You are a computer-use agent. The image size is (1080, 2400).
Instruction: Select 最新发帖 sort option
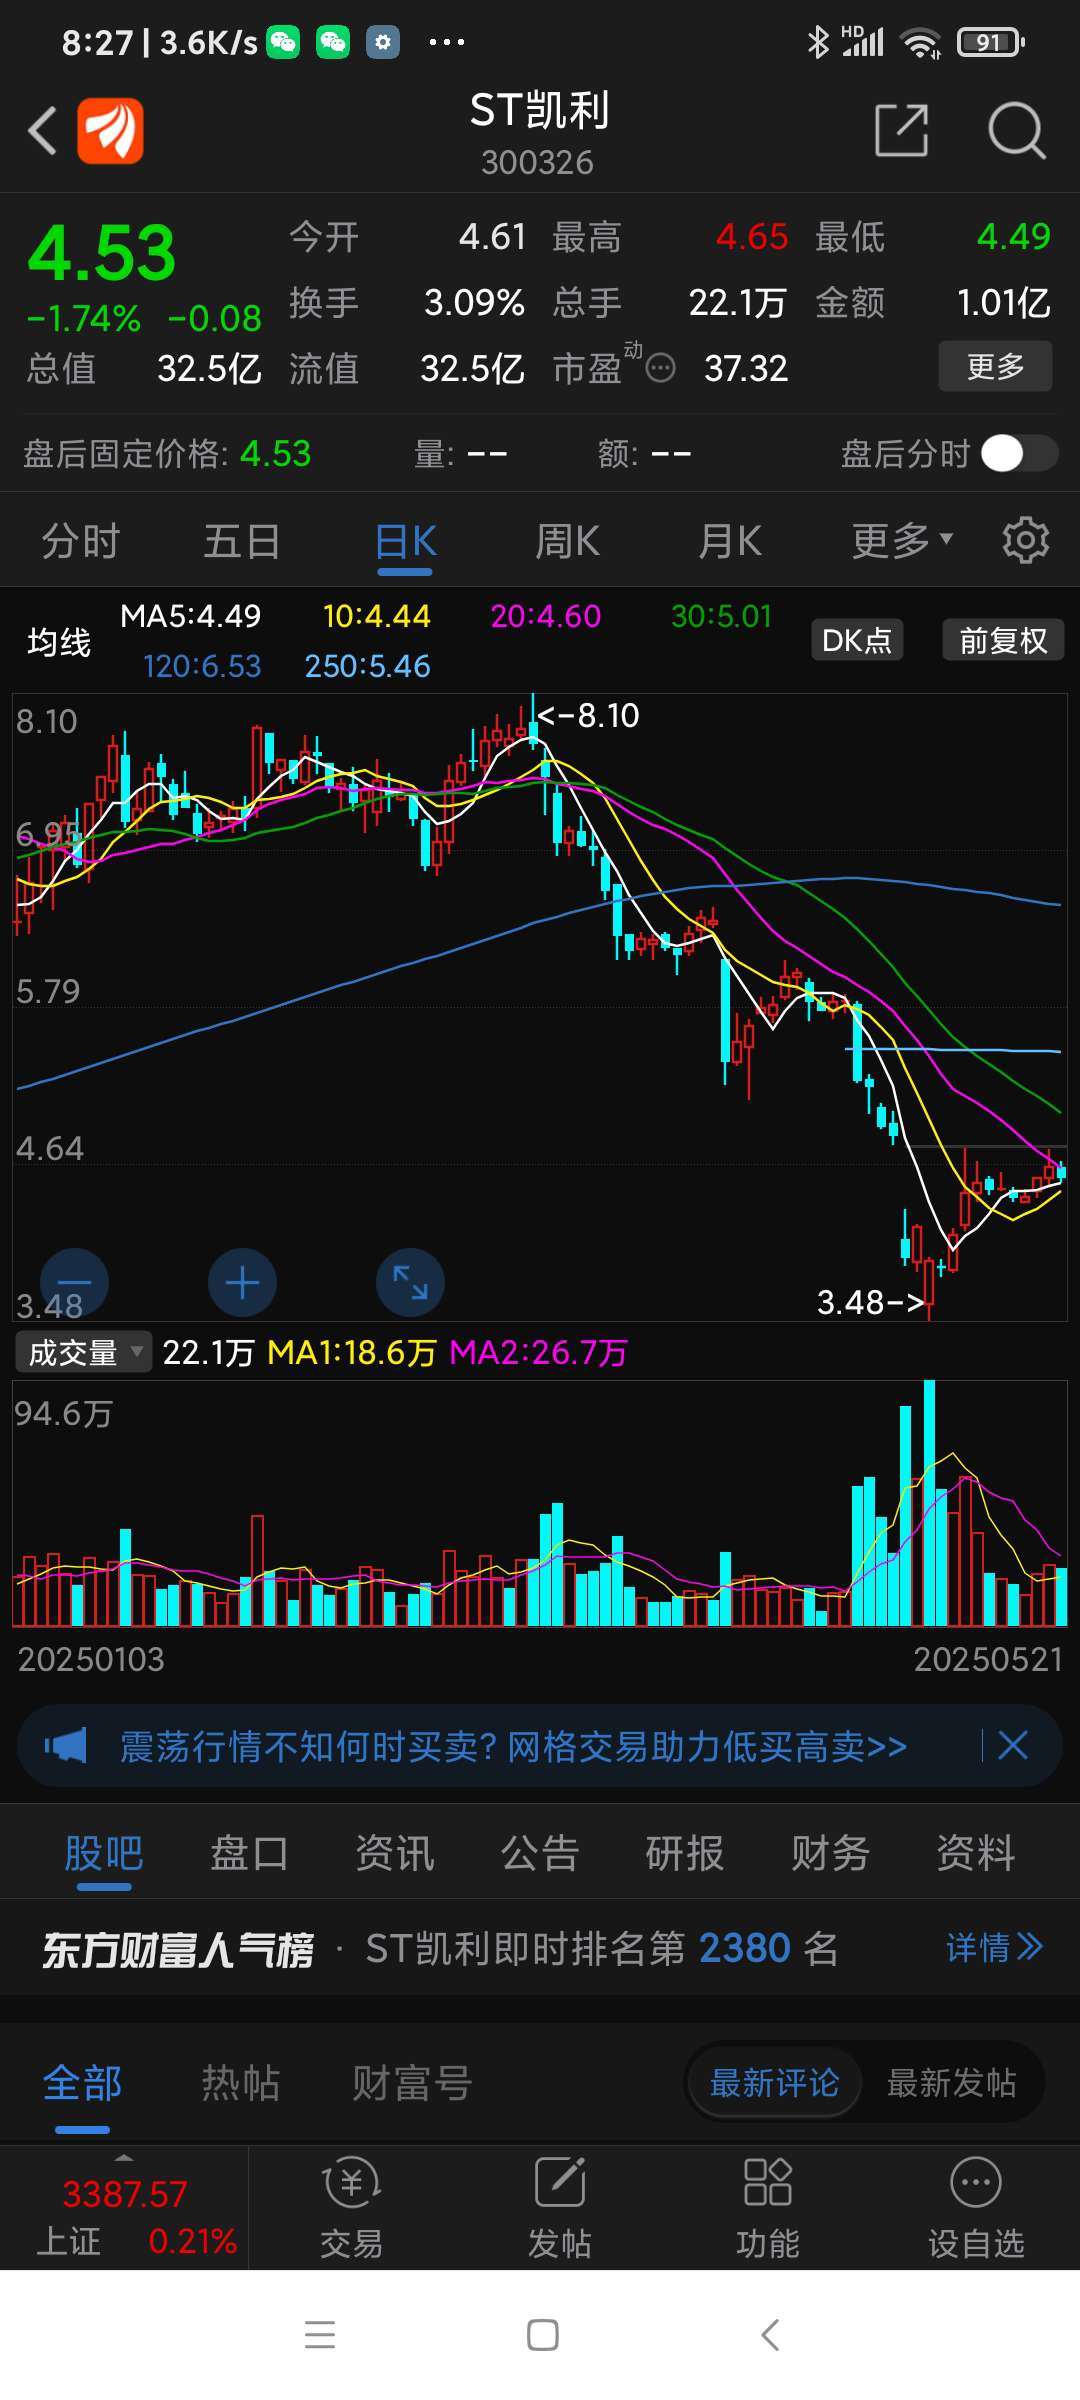[x=951, y=2083]
